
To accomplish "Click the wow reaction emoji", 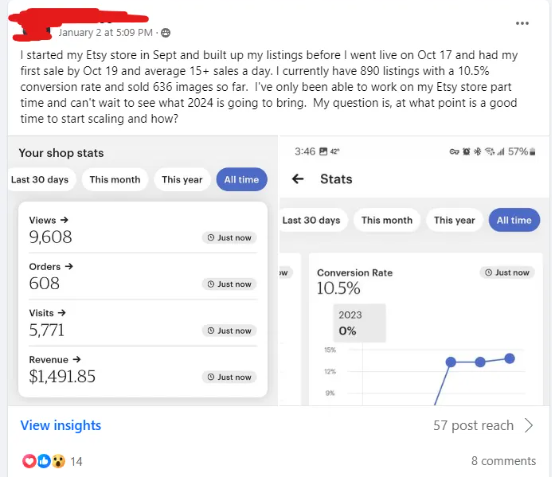I will [58, 461].
